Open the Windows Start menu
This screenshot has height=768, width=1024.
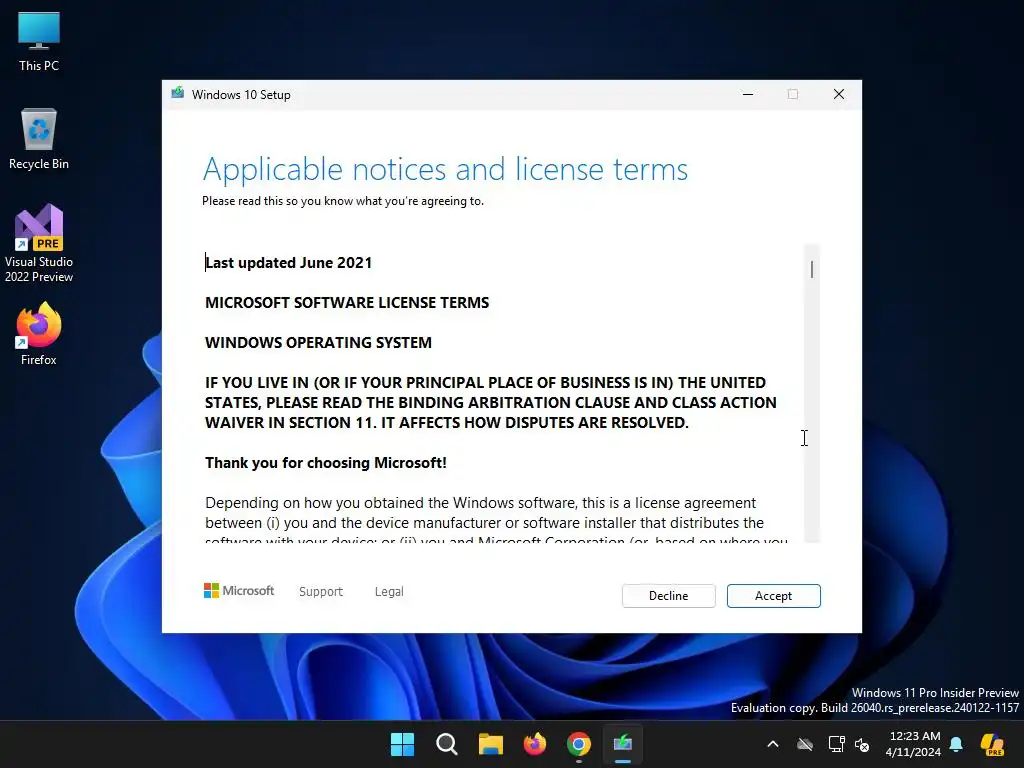coord(402,744)
